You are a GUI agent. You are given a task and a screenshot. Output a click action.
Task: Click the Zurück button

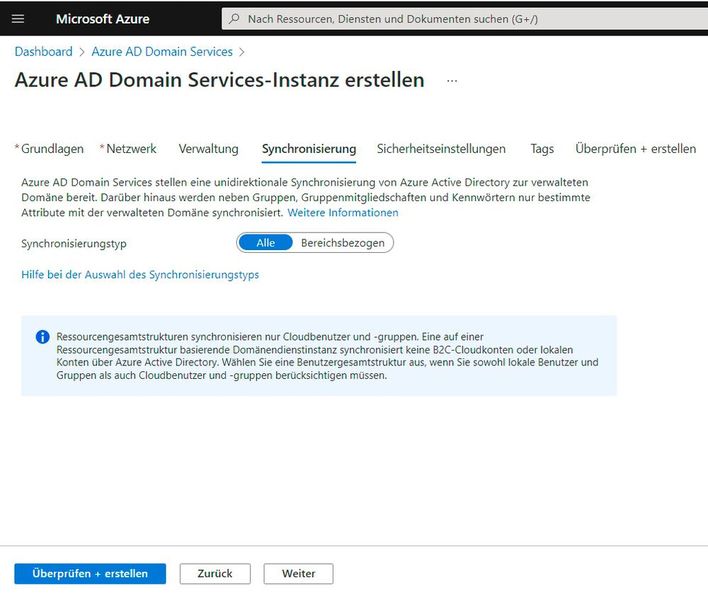215,573
